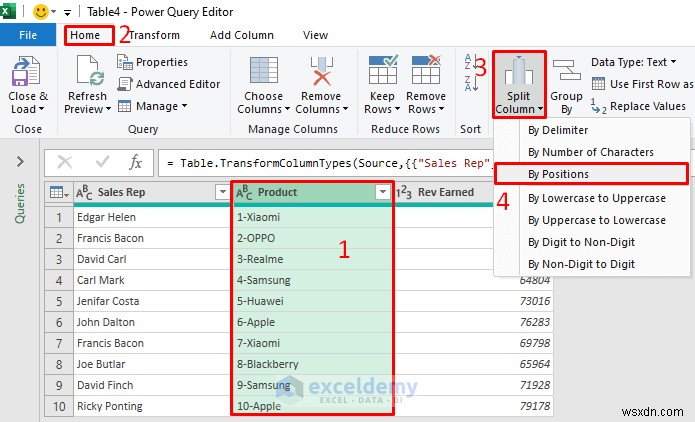Sort descending with the Z-A icon
Image resolution: width=695 pixels, height=422 pixels.
pos(471,83)
